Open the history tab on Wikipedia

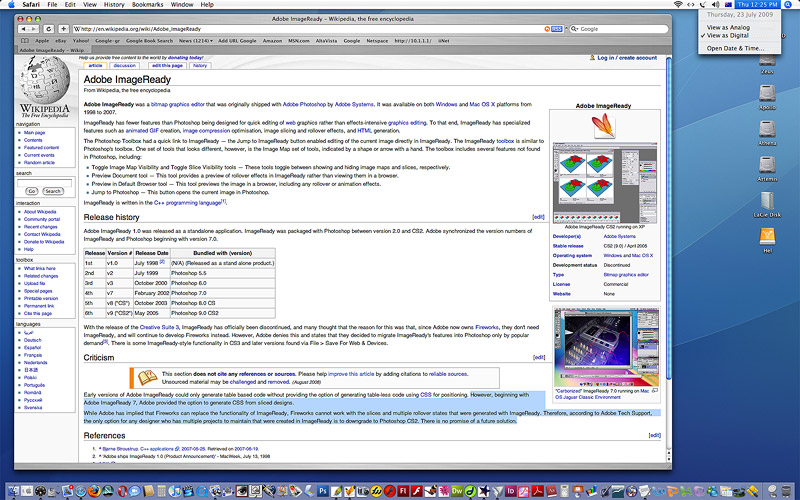point(200,66)
